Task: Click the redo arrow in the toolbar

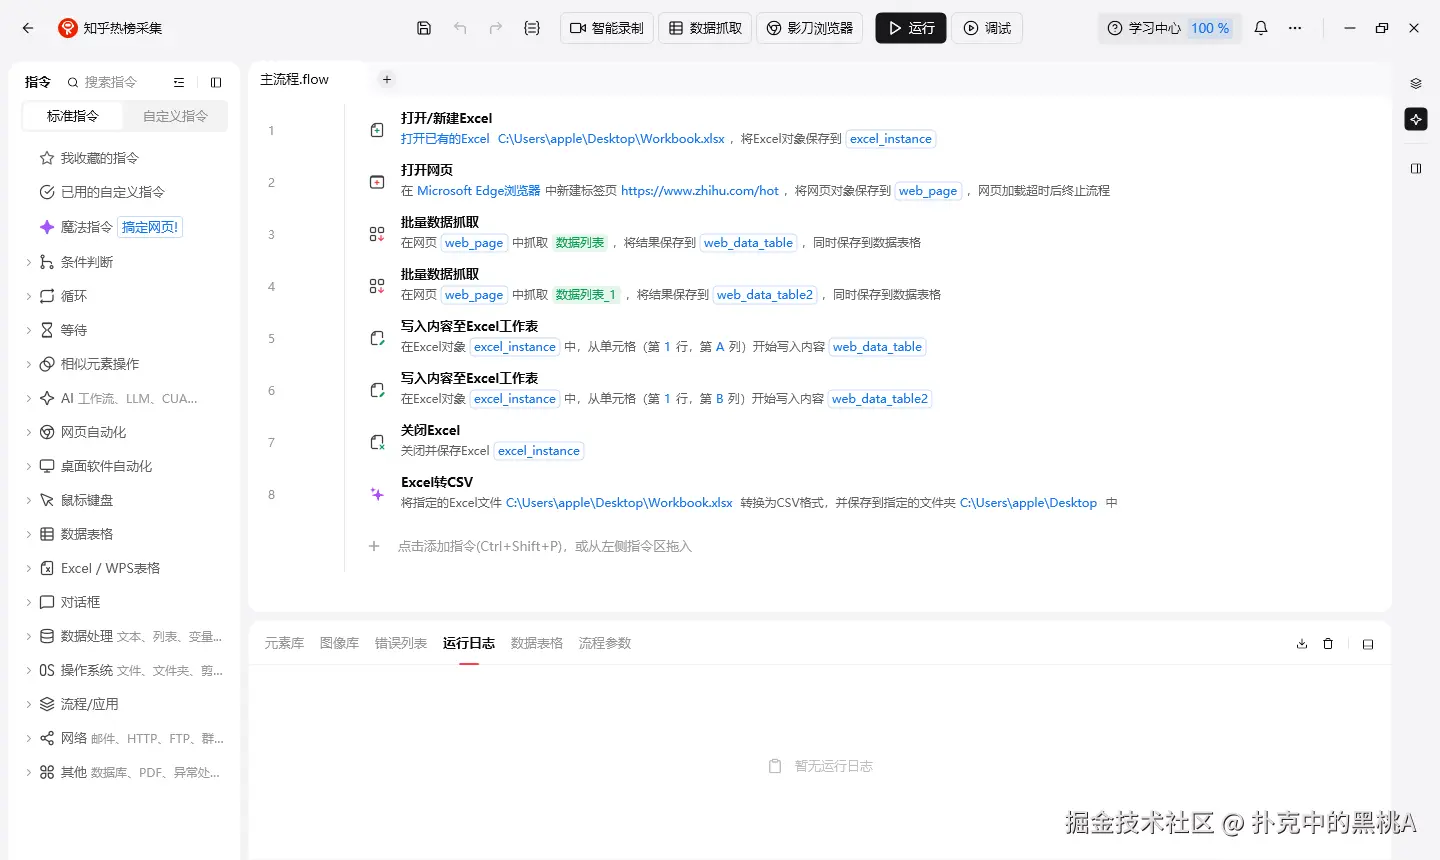Action: tap(496, 28)
